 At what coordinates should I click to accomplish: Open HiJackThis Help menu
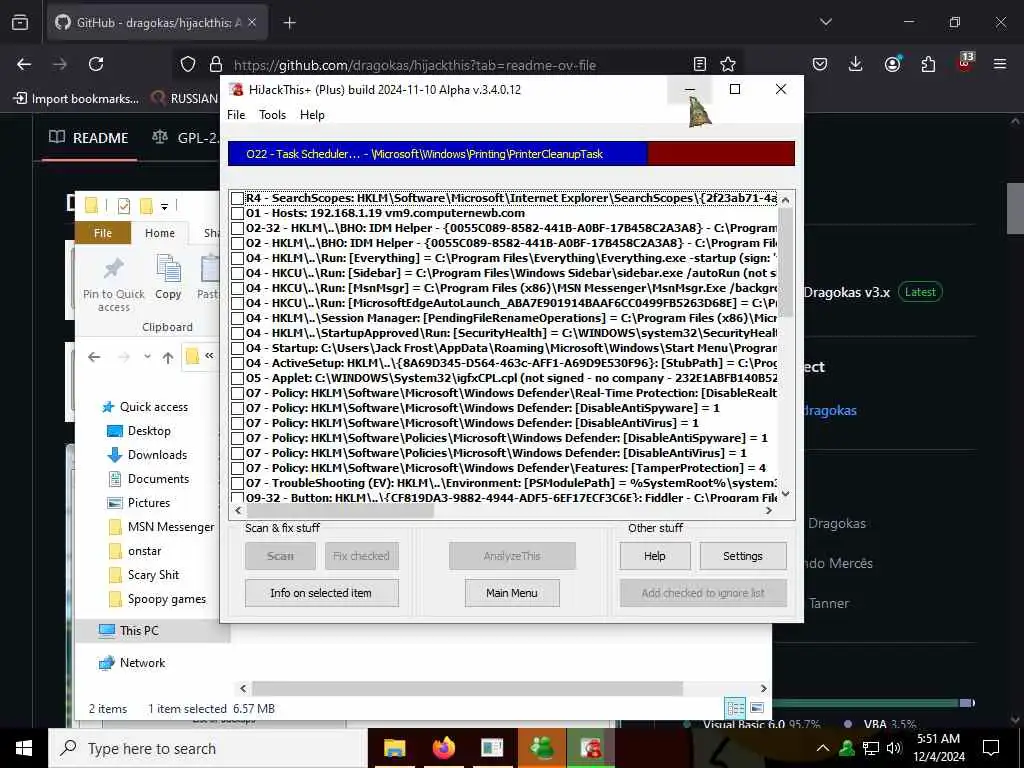[312, 115]
